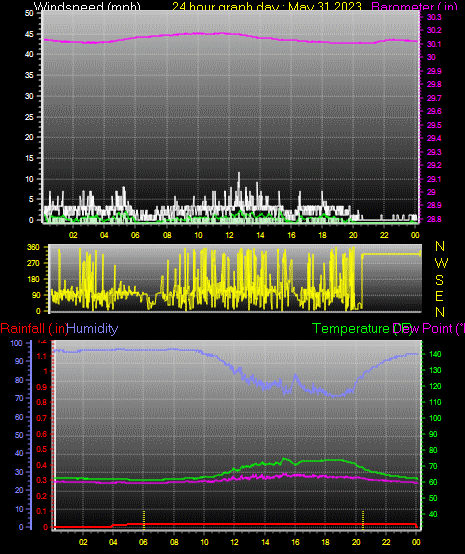Image resolution: width=465 pixels, height=554 pixels.
Task: Click the "24 hour graph day : May 31 2023" heading
Action: pyautogui.click(x=267, y=6)
